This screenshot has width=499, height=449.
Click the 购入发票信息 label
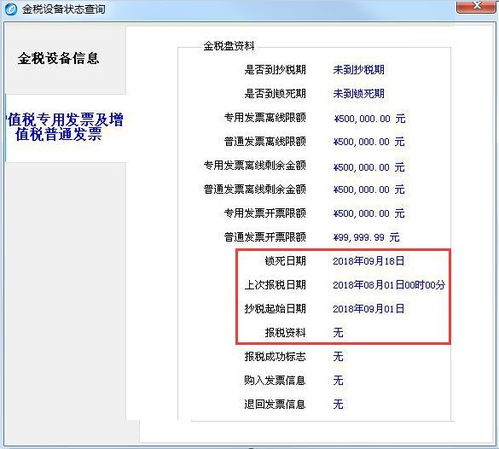[275, 380]
